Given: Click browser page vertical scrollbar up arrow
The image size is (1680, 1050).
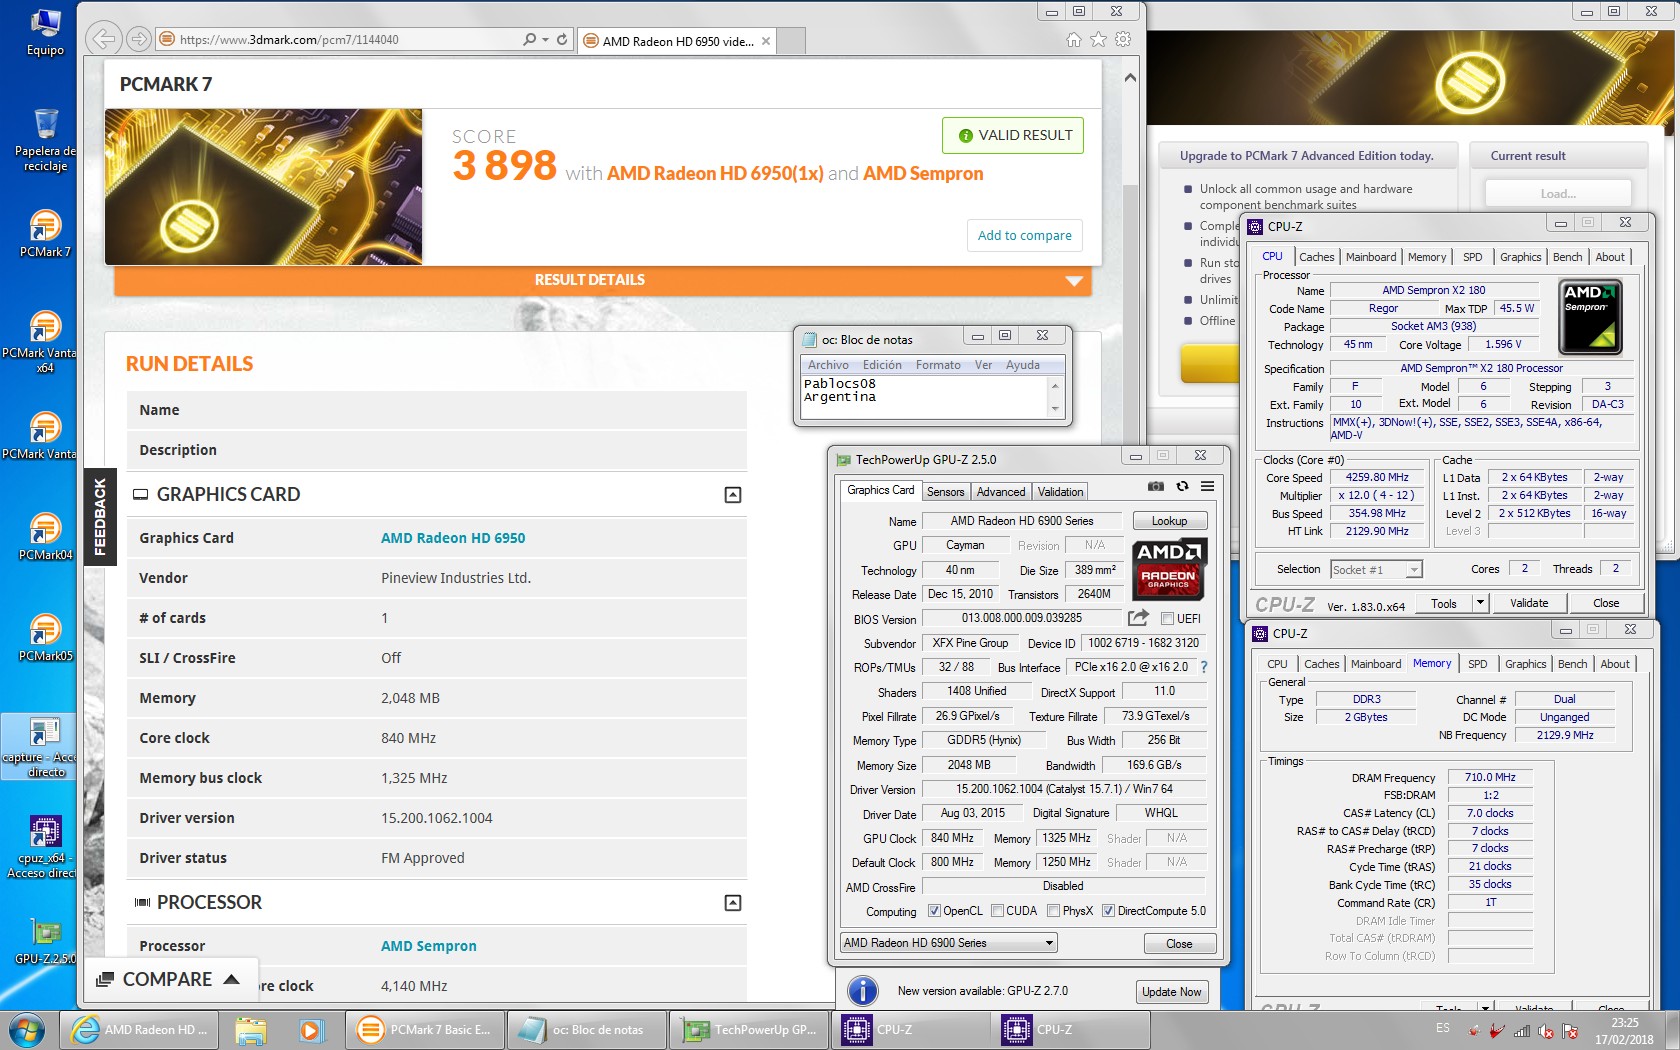Looking at the screenshot, I should [x=1130, y=77].
